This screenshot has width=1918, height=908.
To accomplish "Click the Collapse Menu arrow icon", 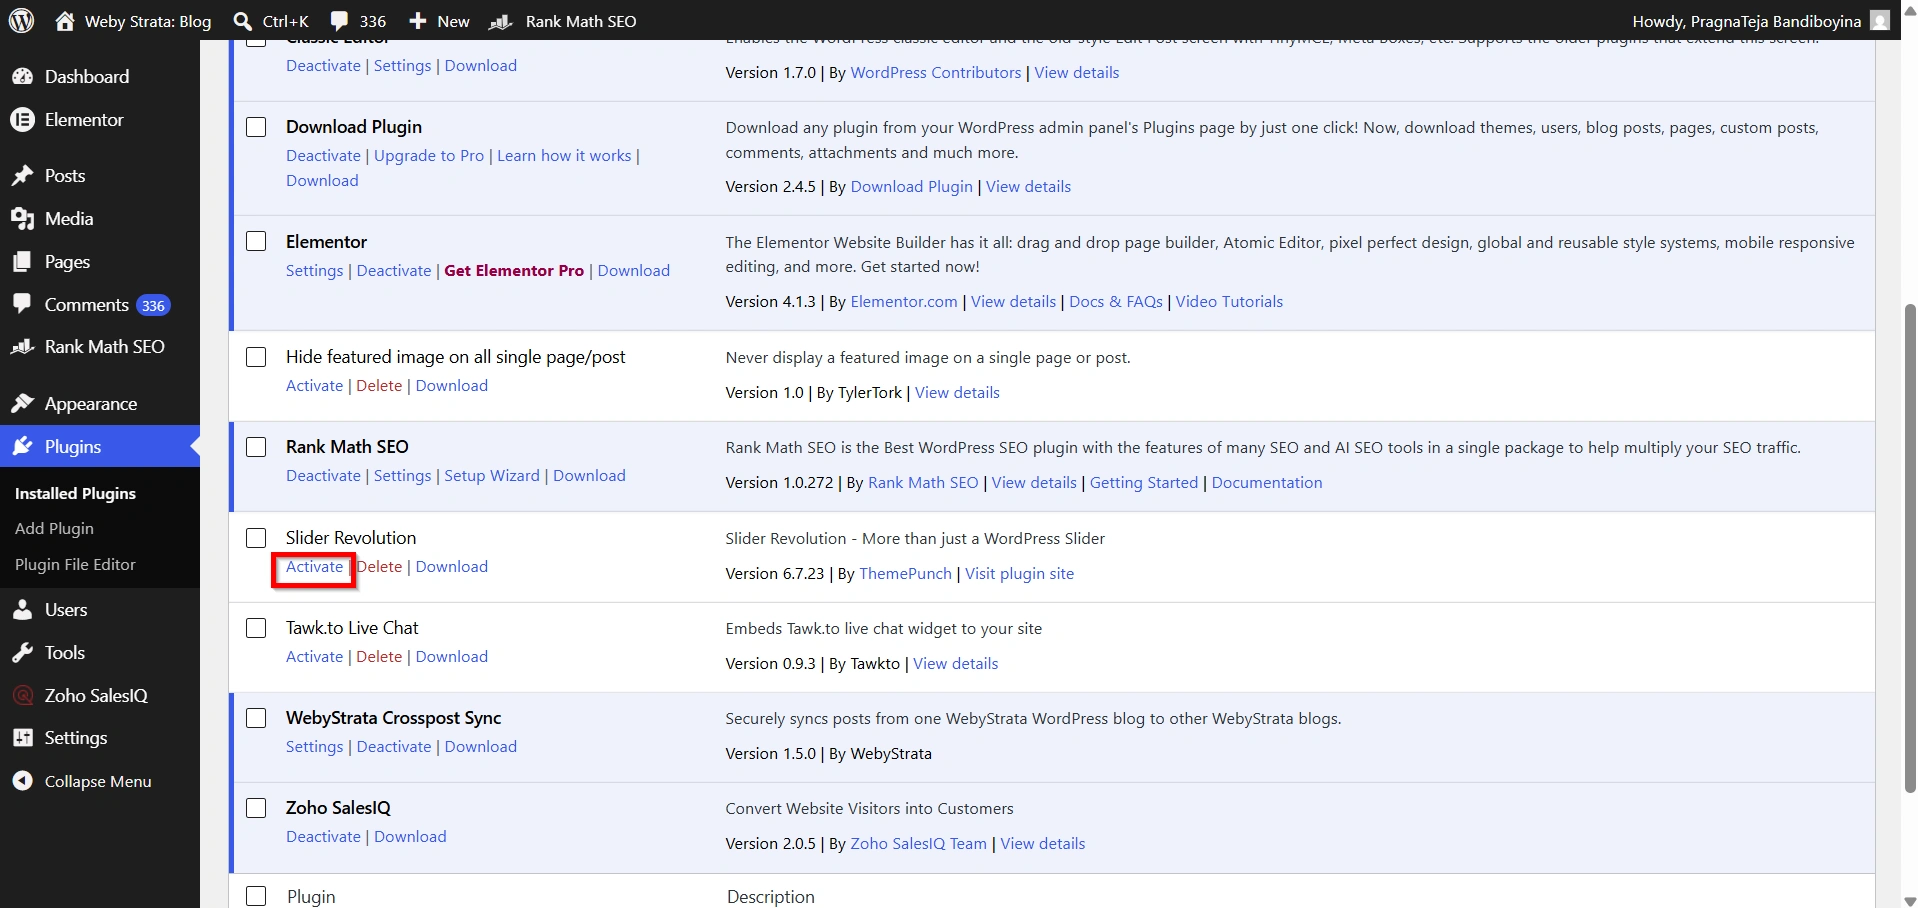I will 23,782.
